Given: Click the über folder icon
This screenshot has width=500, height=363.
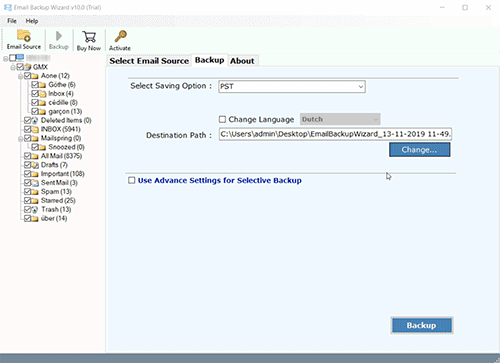Looking at the screenshot, I should point(35,219).
